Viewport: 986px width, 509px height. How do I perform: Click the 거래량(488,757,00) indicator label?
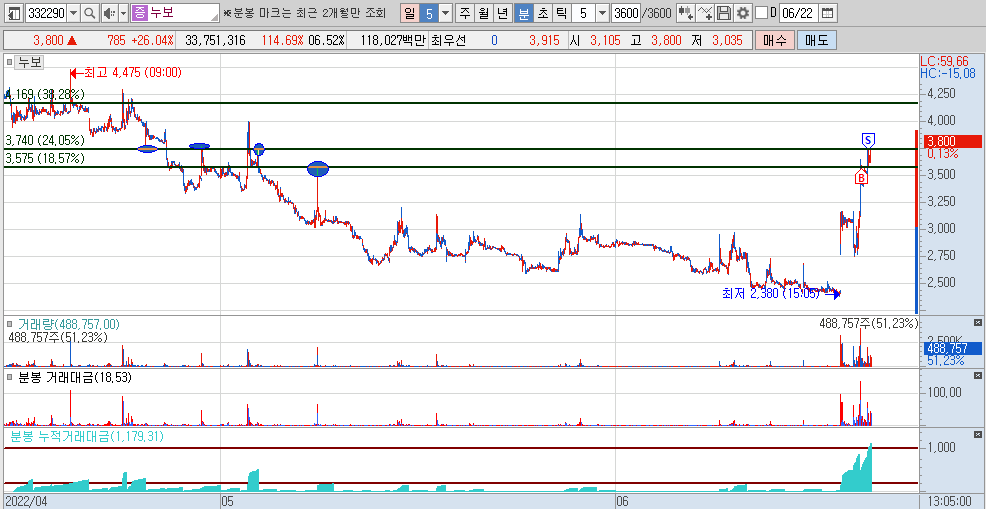(69, 324)
